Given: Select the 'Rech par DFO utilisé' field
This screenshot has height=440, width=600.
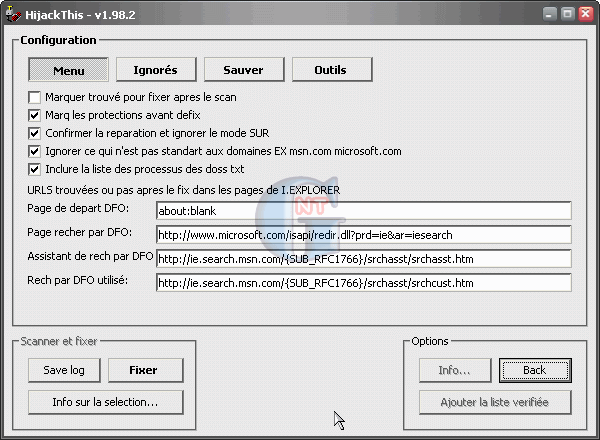Looking at the screenshot, I should [x=364, y=283].
